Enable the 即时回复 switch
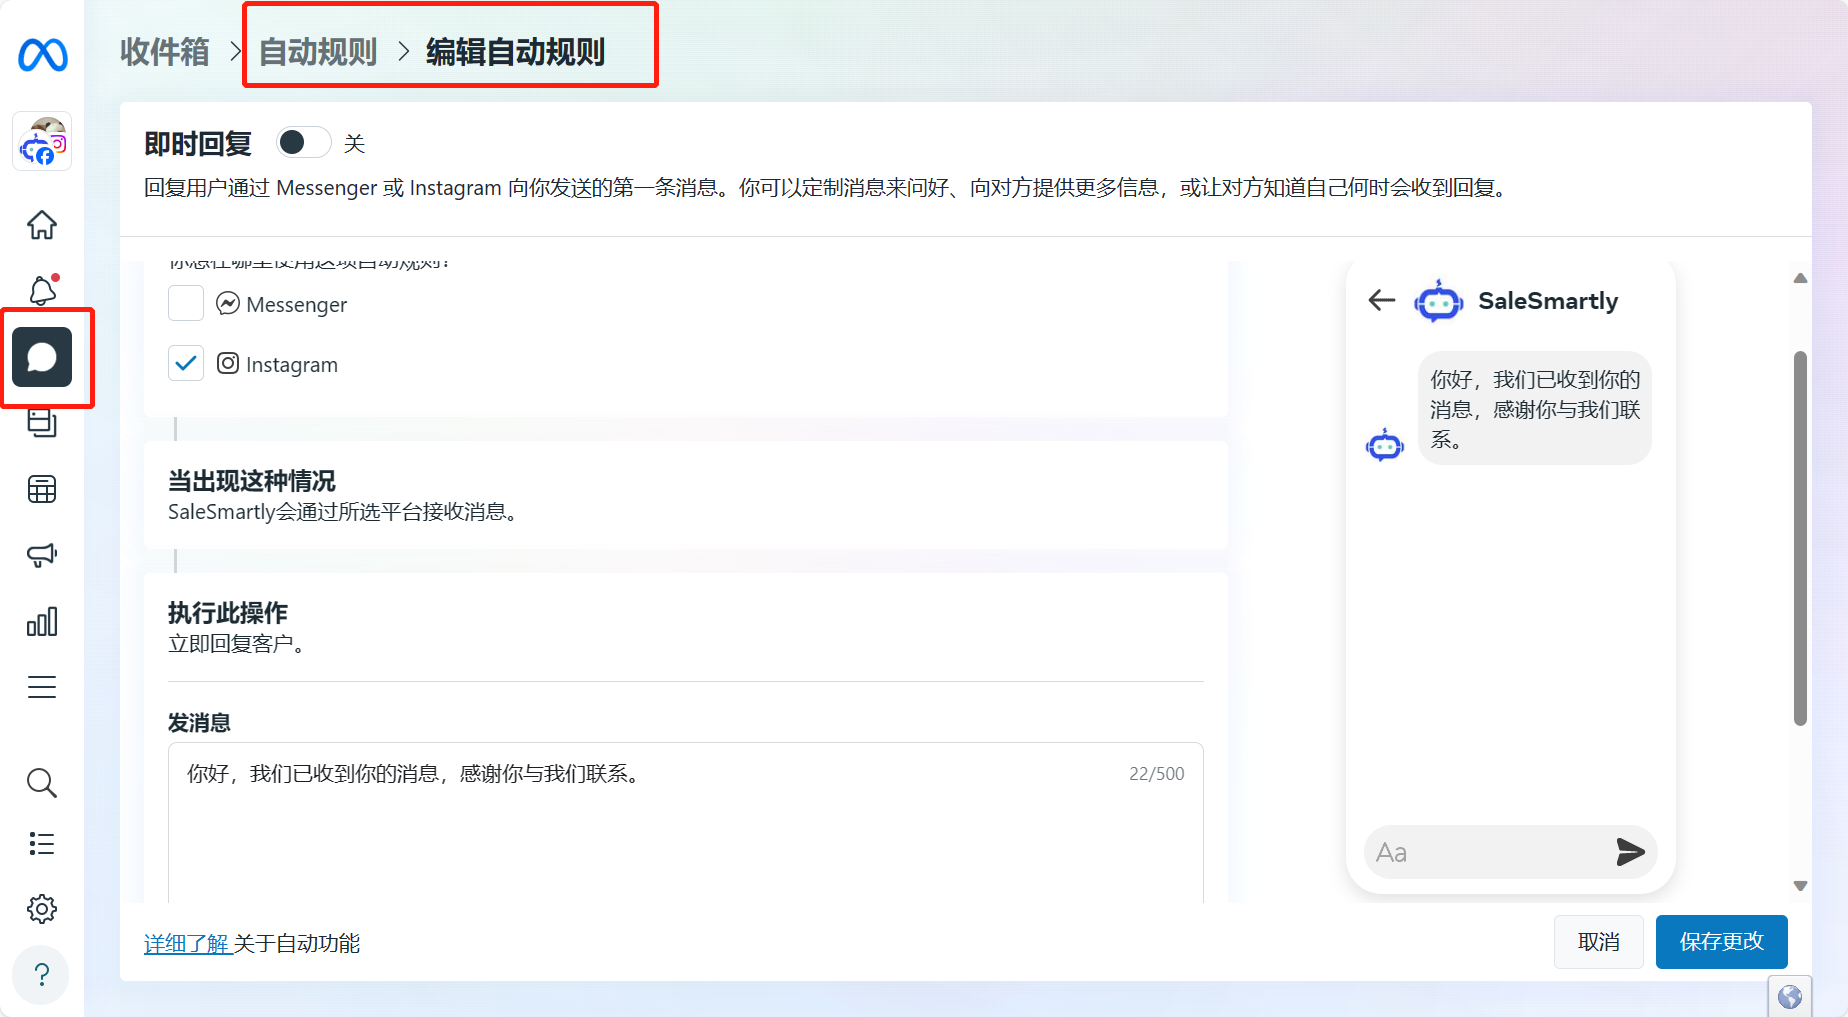Screen dimensions: 1848x1017 click(302, 142)
